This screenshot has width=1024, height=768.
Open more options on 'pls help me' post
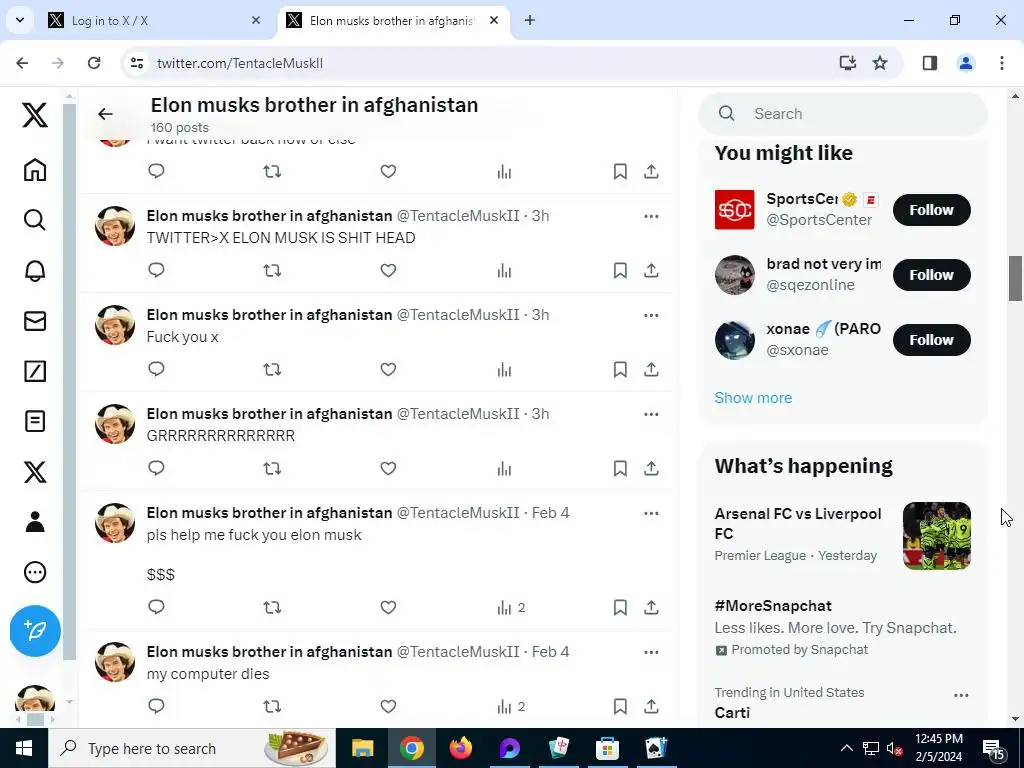651,513
